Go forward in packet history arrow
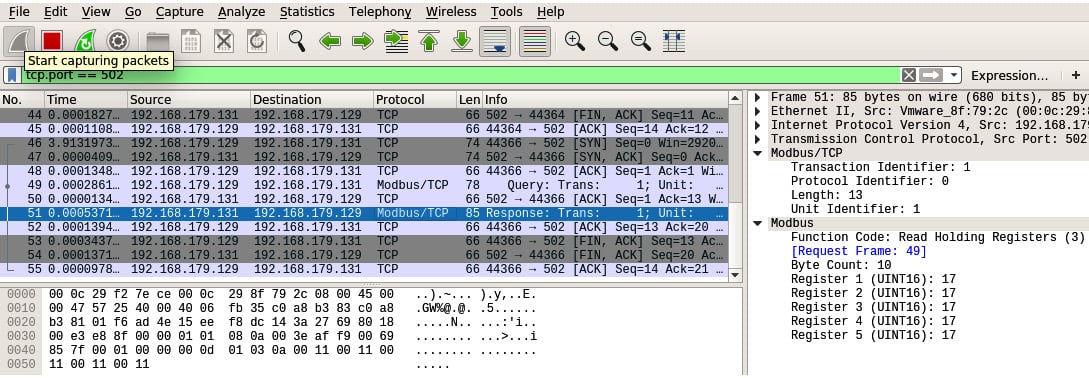Screen dimensions: 1089x378 coord(363,42)
